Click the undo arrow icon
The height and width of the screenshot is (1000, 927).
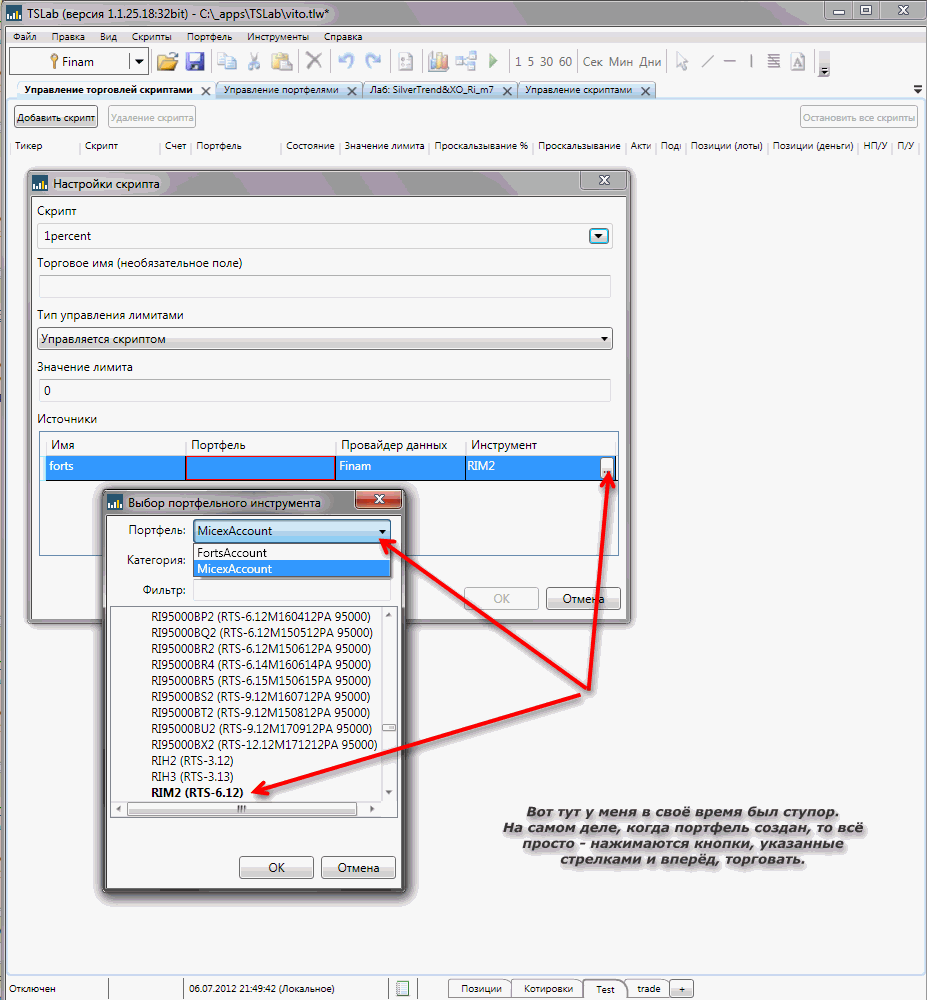pos(346,61)
